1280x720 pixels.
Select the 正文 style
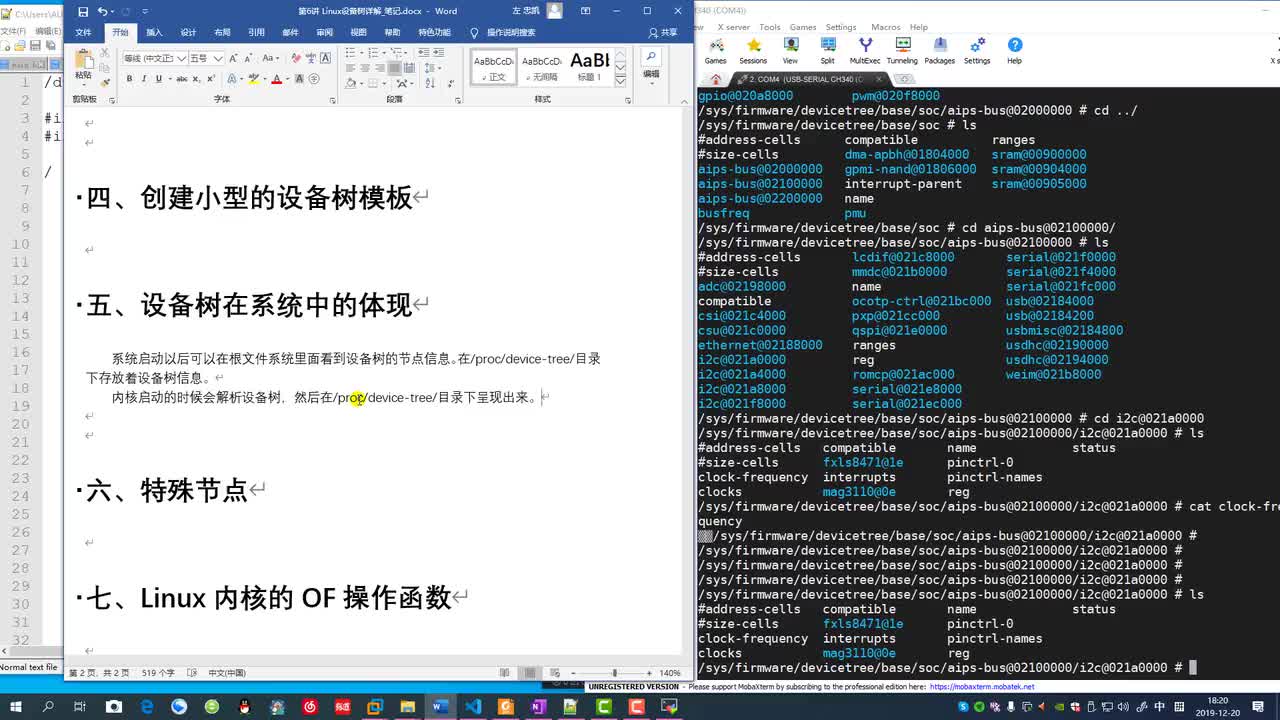tap(494, 67)
